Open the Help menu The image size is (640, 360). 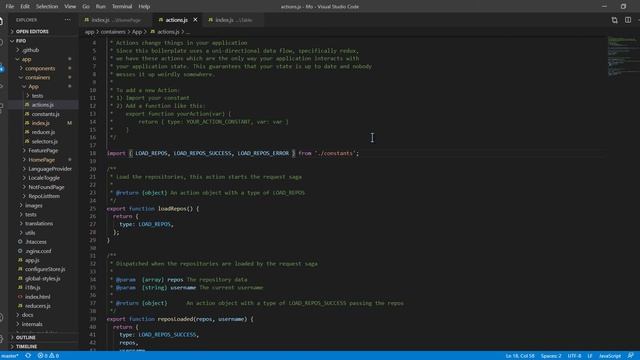[144, 7]
